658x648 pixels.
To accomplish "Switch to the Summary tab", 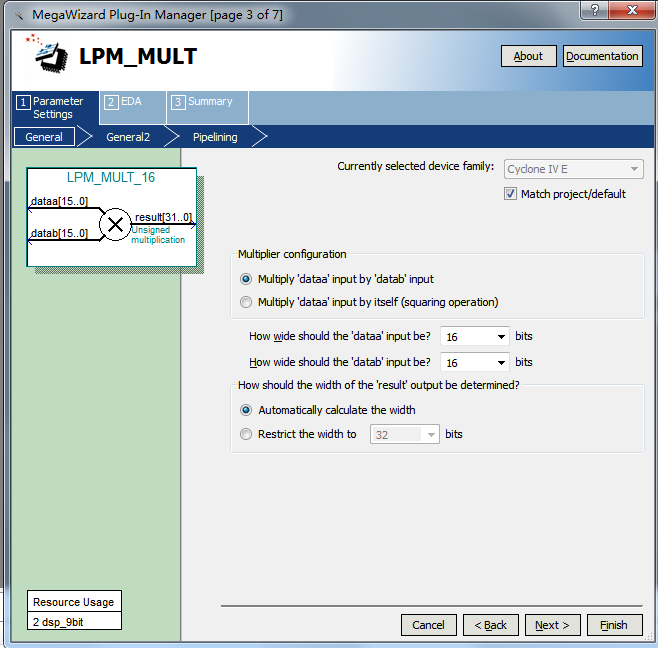I will 208,107.
